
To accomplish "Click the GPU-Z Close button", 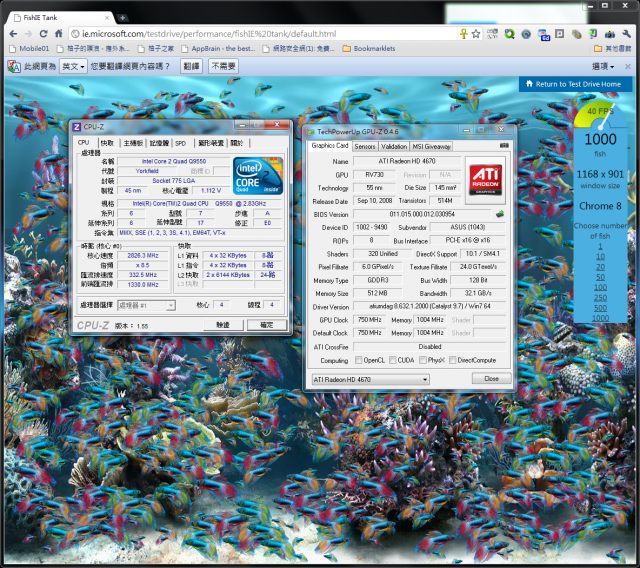I will click(491, 379).
